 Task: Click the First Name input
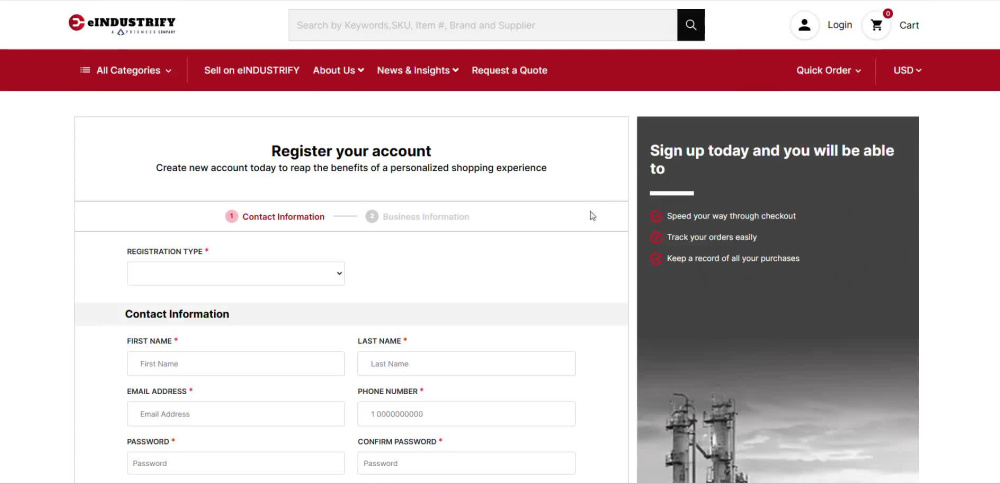(236, 363)
